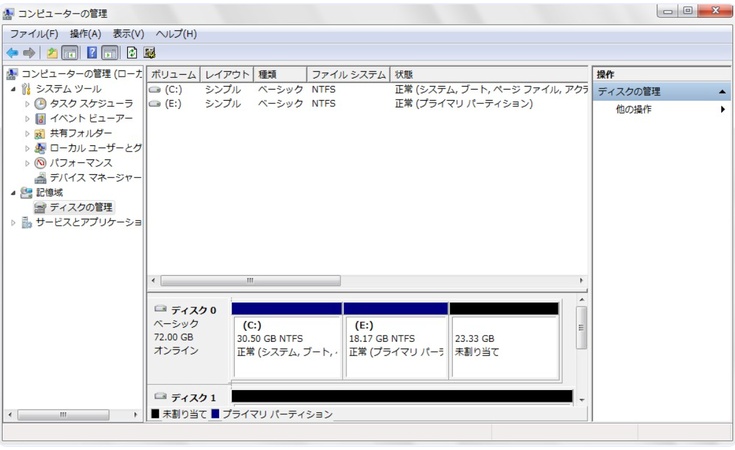Select the デバイス マネージャー icon
Viewport: 735px width, 450px height.
(x=41, y=178)
